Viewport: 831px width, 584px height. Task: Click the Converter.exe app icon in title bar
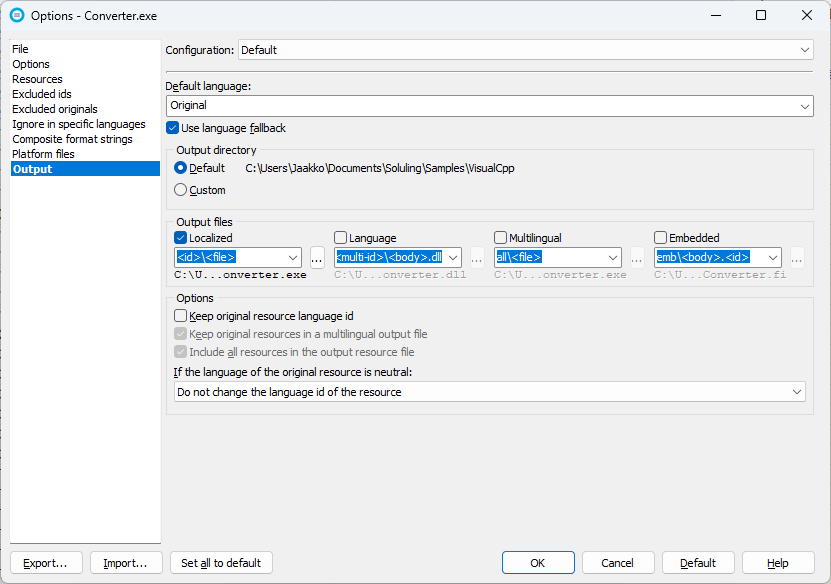17,15
